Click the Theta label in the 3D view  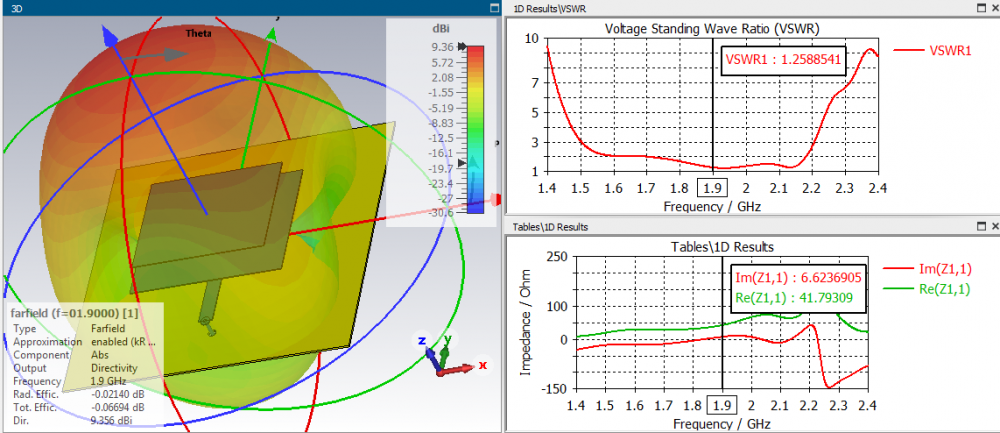coord(198,33)
